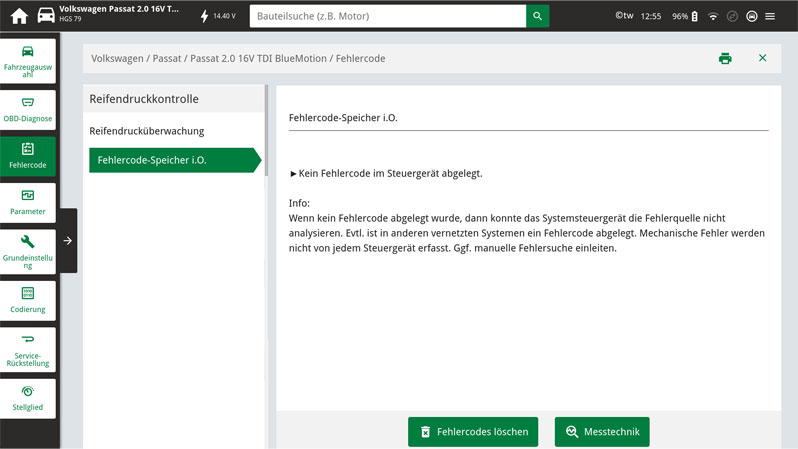Image resolution: width=798 pixels, height=449 pixels.
Task: Click the Wi-Fi status icon
Action: click(713, 16)
